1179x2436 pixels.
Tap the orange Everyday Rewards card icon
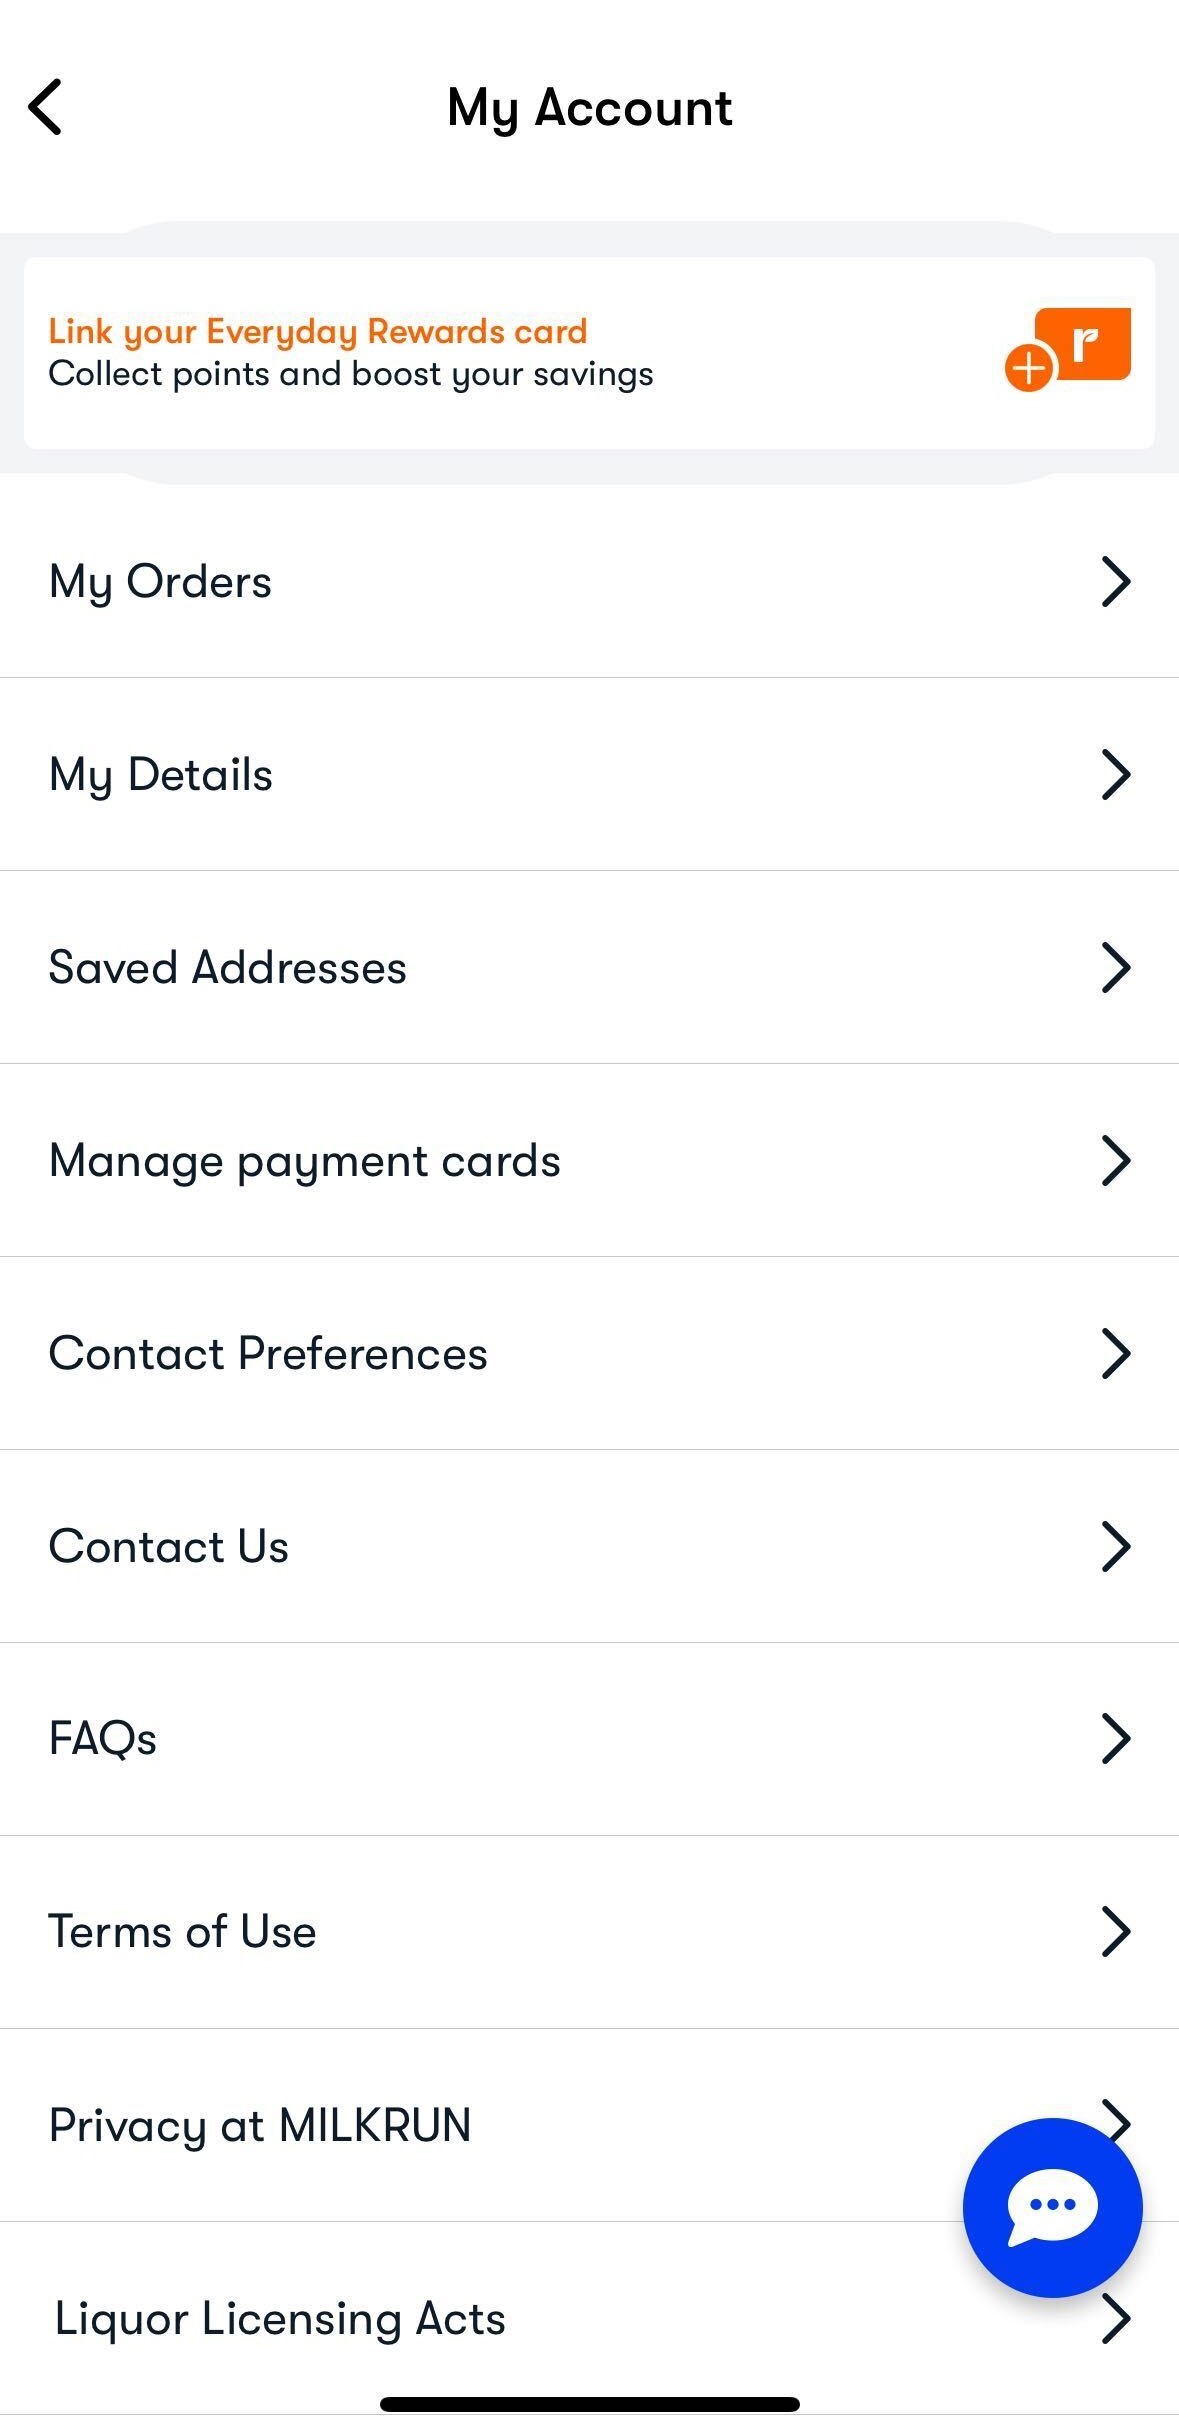click(1068, 349)
